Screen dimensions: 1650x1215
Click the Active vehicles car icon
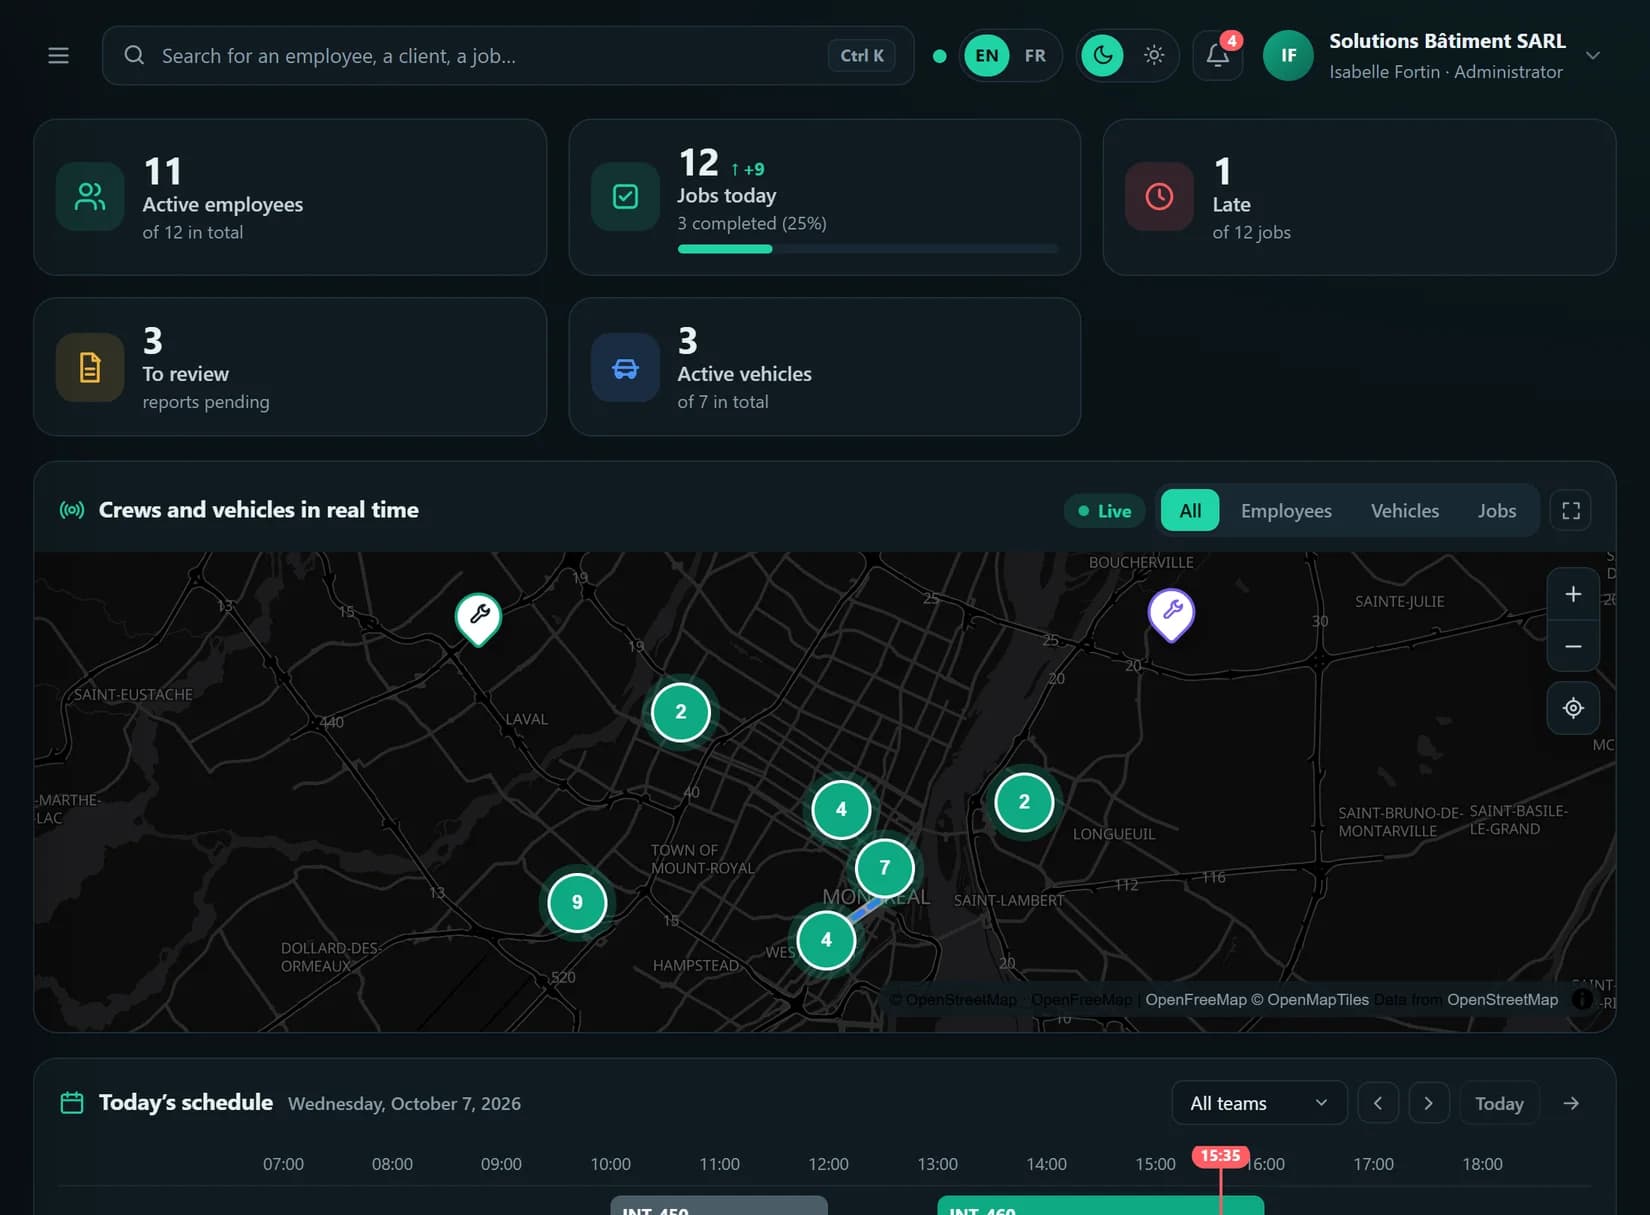tap(625, 367)
